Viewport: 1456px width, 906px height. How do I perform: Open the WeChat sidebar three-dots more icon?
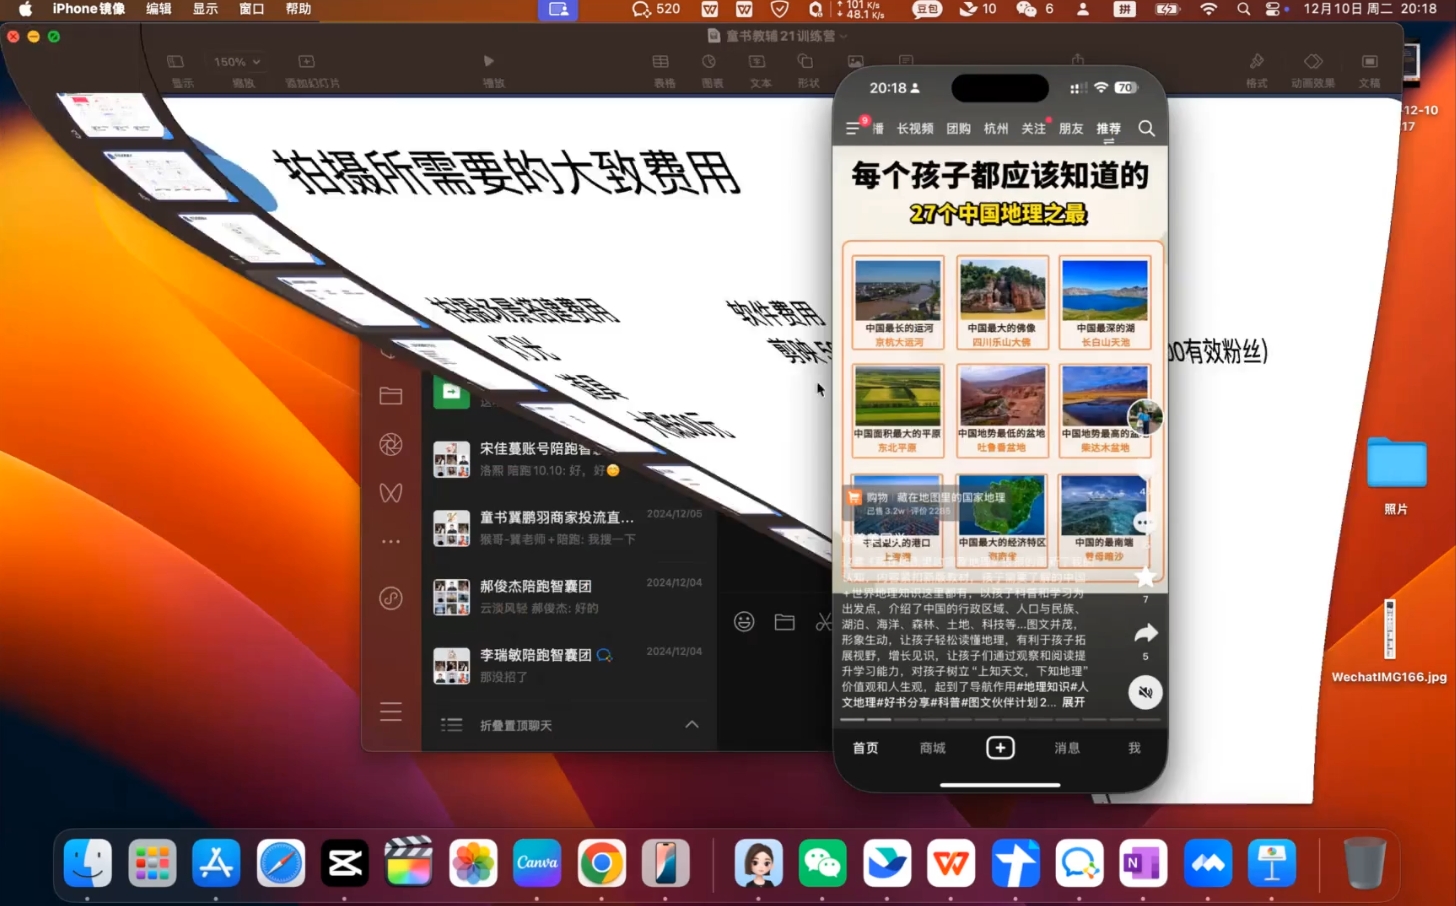pos(391,541)
